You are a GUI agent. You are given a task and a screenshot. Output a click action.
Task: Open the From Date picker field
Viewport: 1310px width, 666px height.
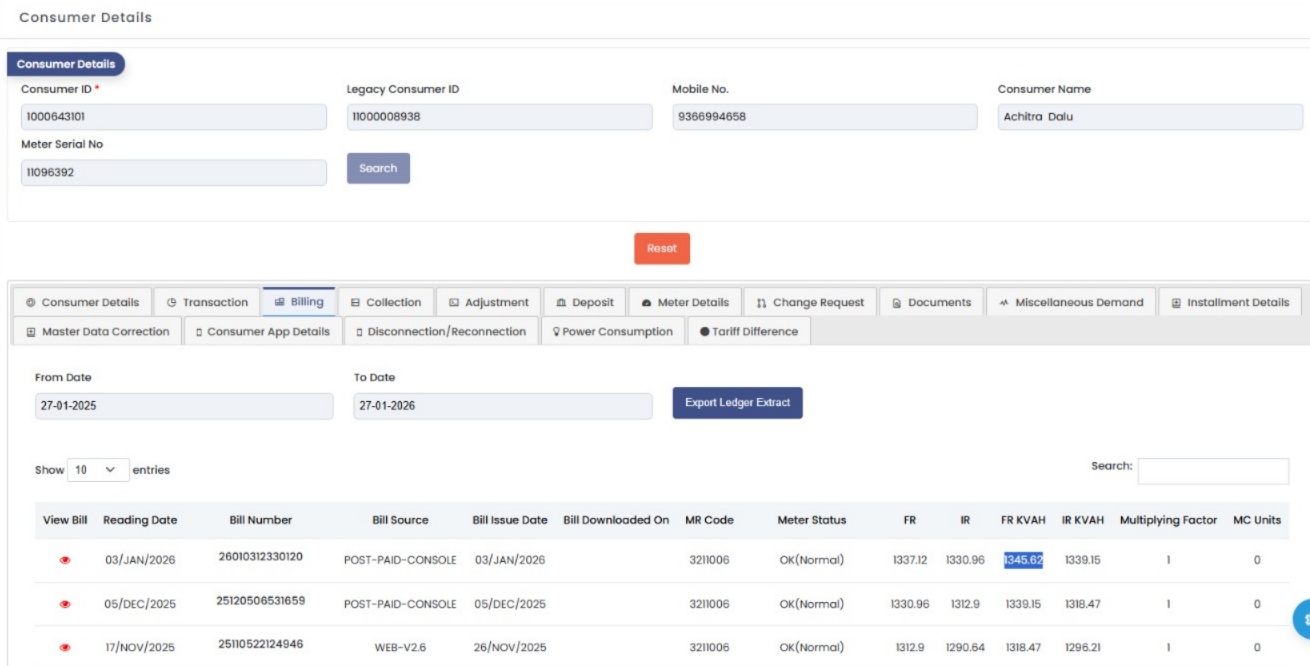[x=184, y=406]
